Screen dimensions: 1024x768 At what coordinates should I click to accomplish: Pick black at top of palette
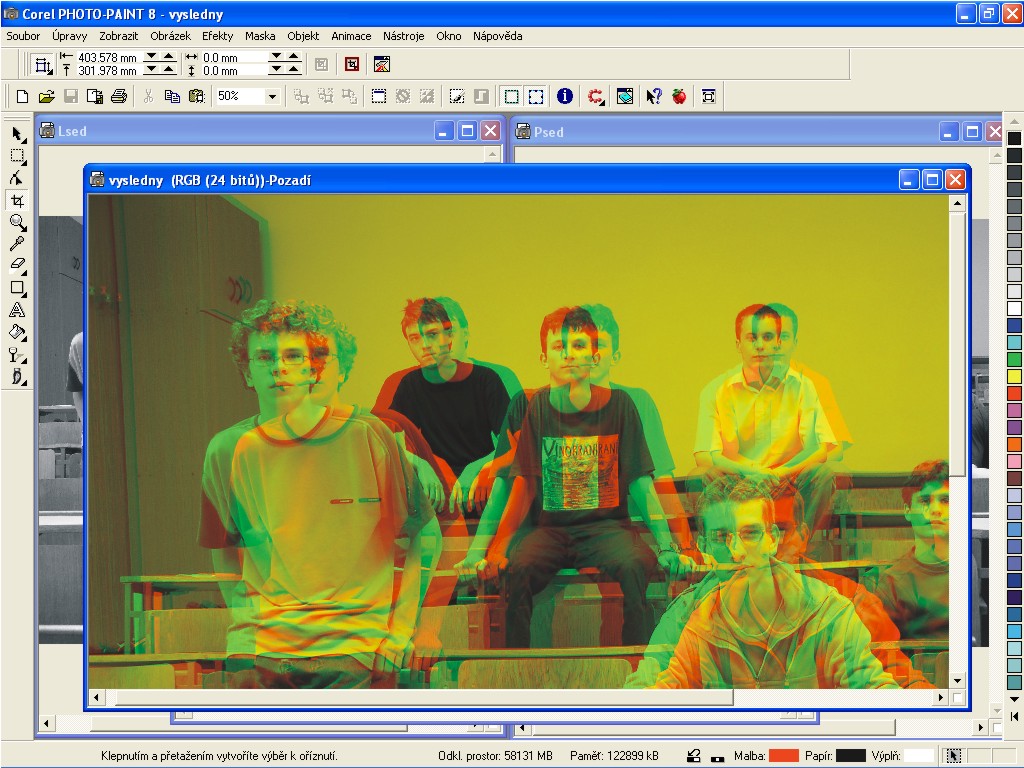point(1014,138)
